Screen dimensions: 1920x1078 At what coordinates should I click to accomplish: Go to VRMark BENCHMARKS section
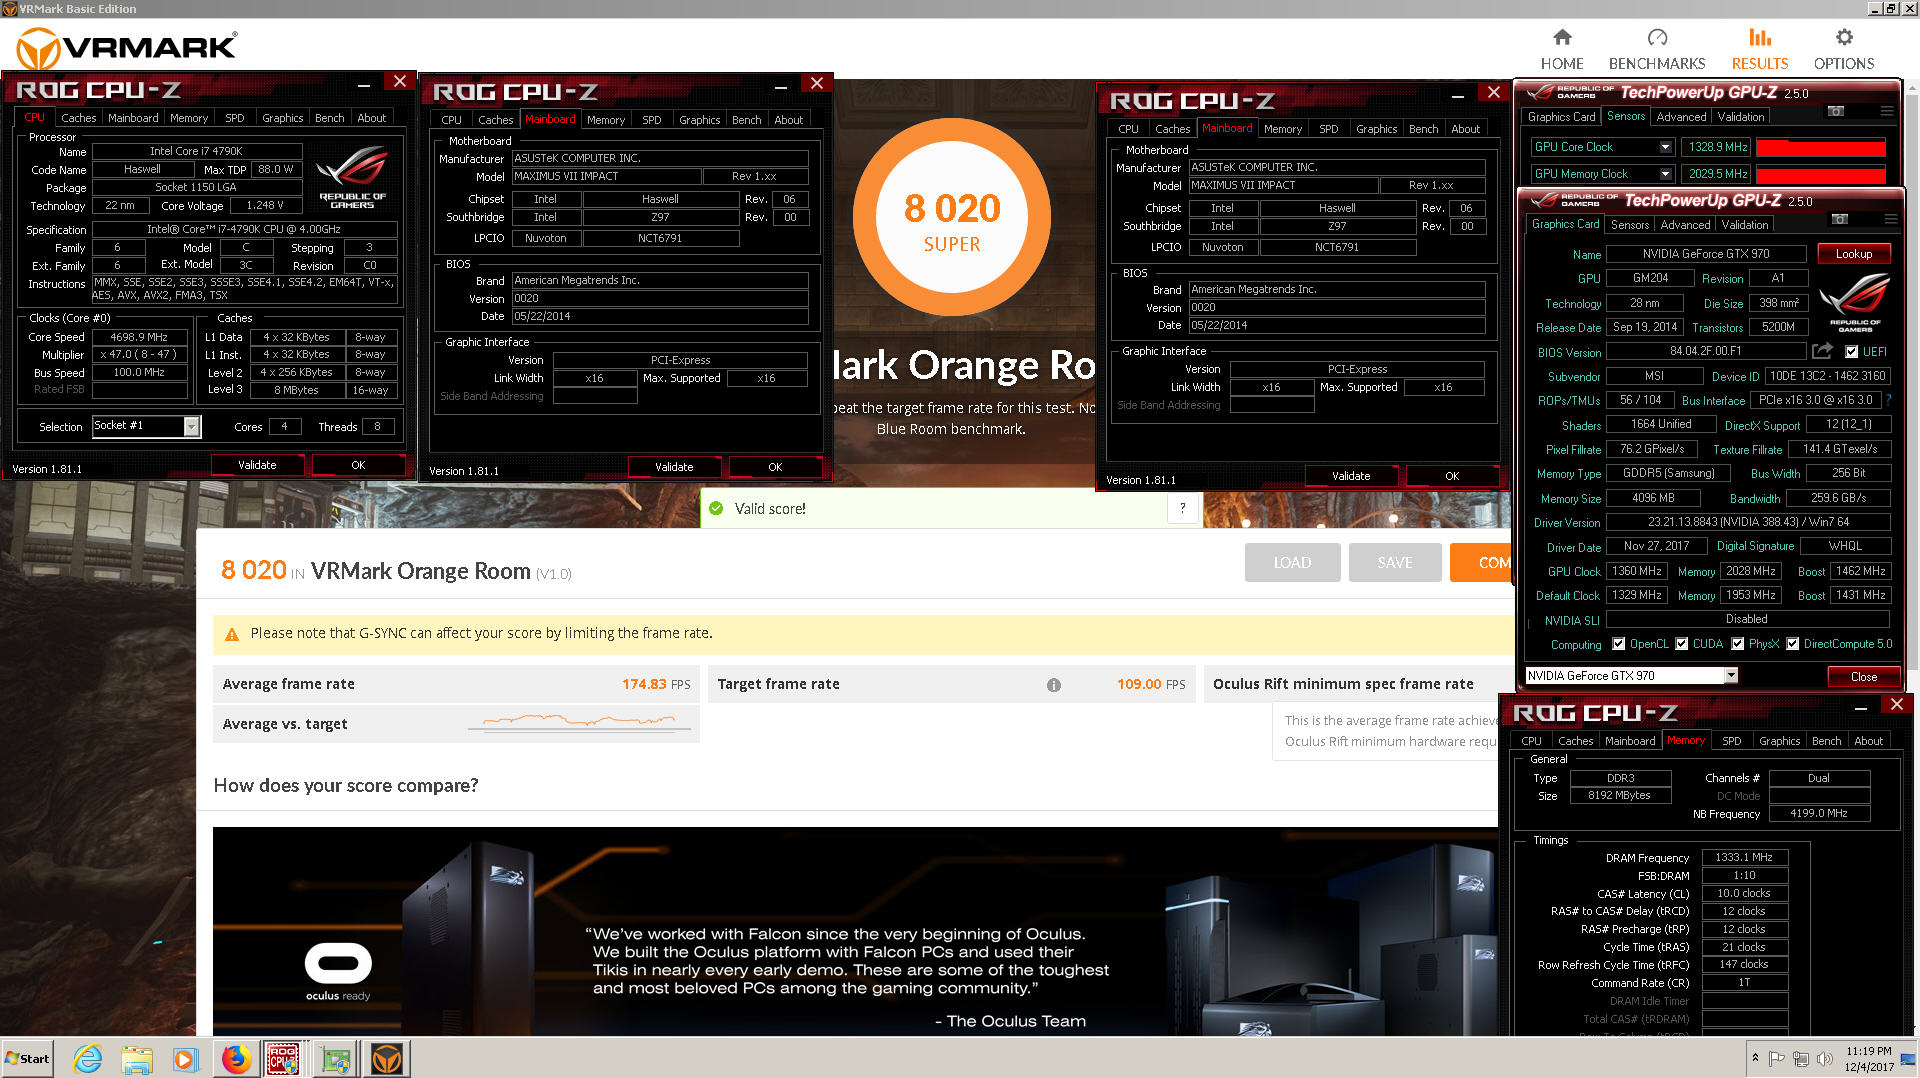click(1657, 49)
